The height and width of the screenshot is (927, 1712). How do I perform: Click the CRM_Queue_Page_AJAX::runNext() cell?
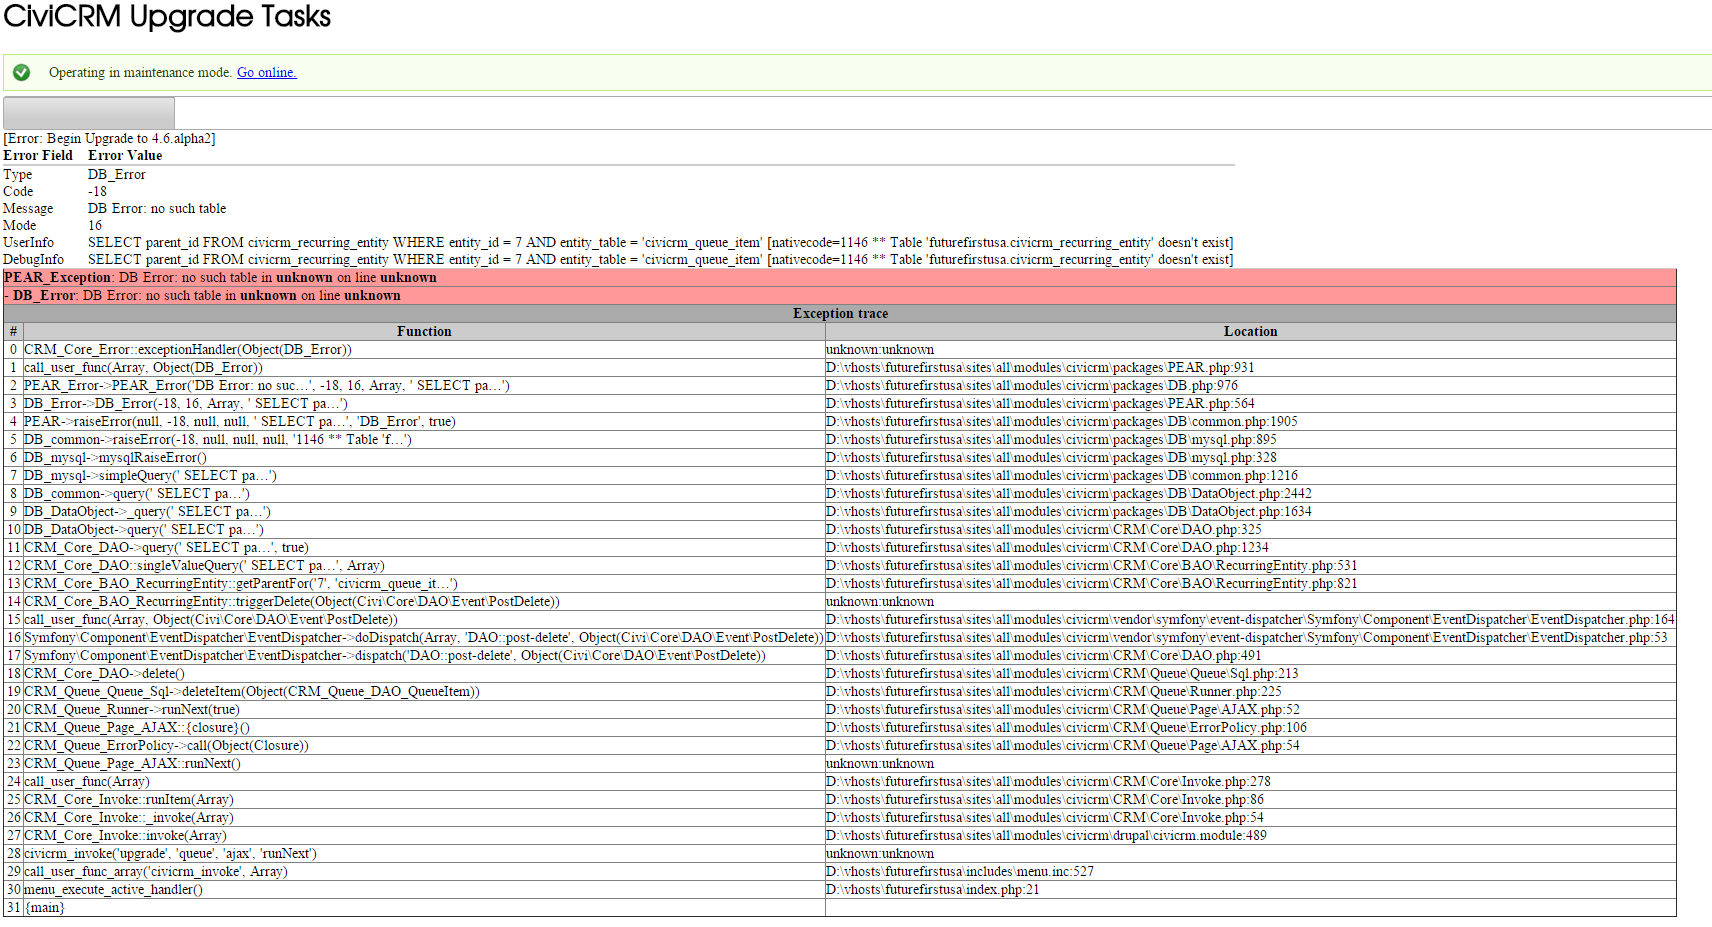click(x=424, y=764)
